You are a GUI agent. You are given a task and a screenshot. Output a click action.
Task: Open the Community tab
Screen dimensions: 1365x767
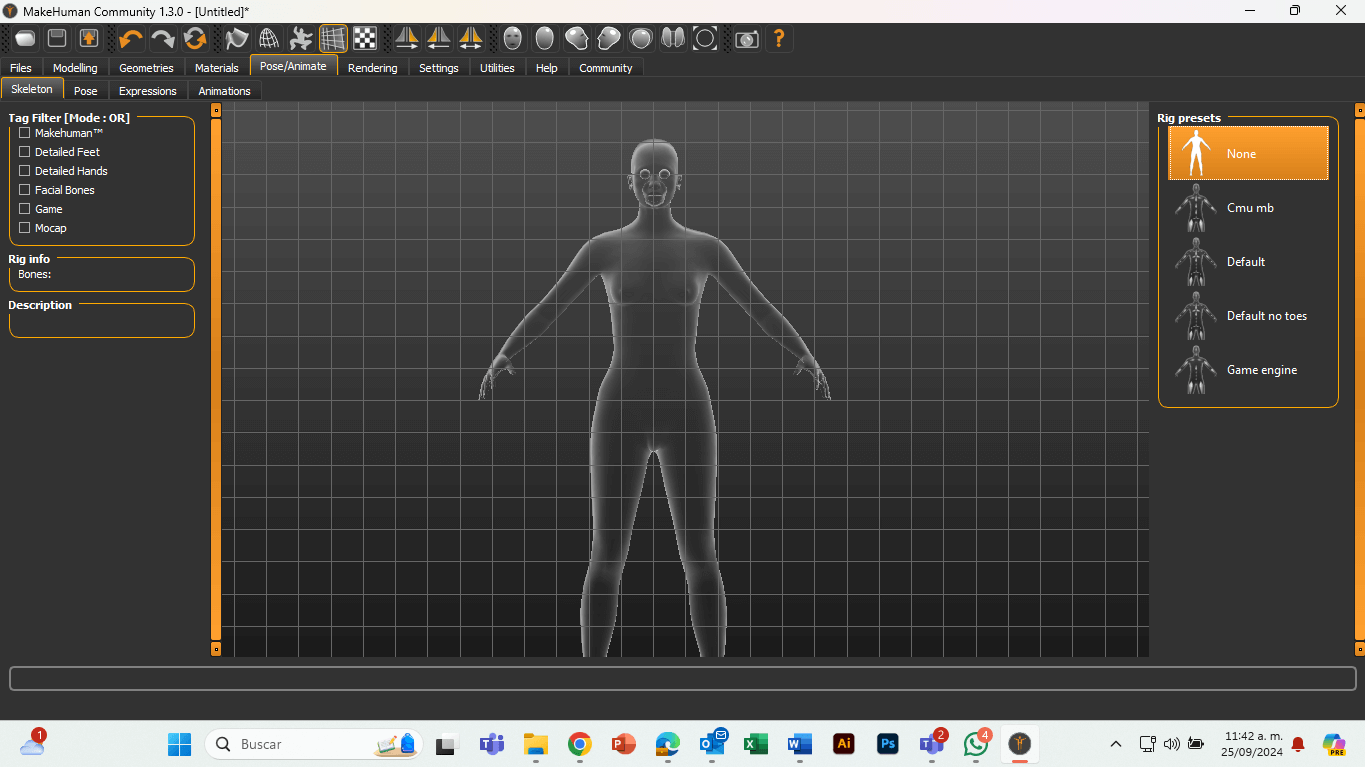pyautogui.click(x=606, y=68)
